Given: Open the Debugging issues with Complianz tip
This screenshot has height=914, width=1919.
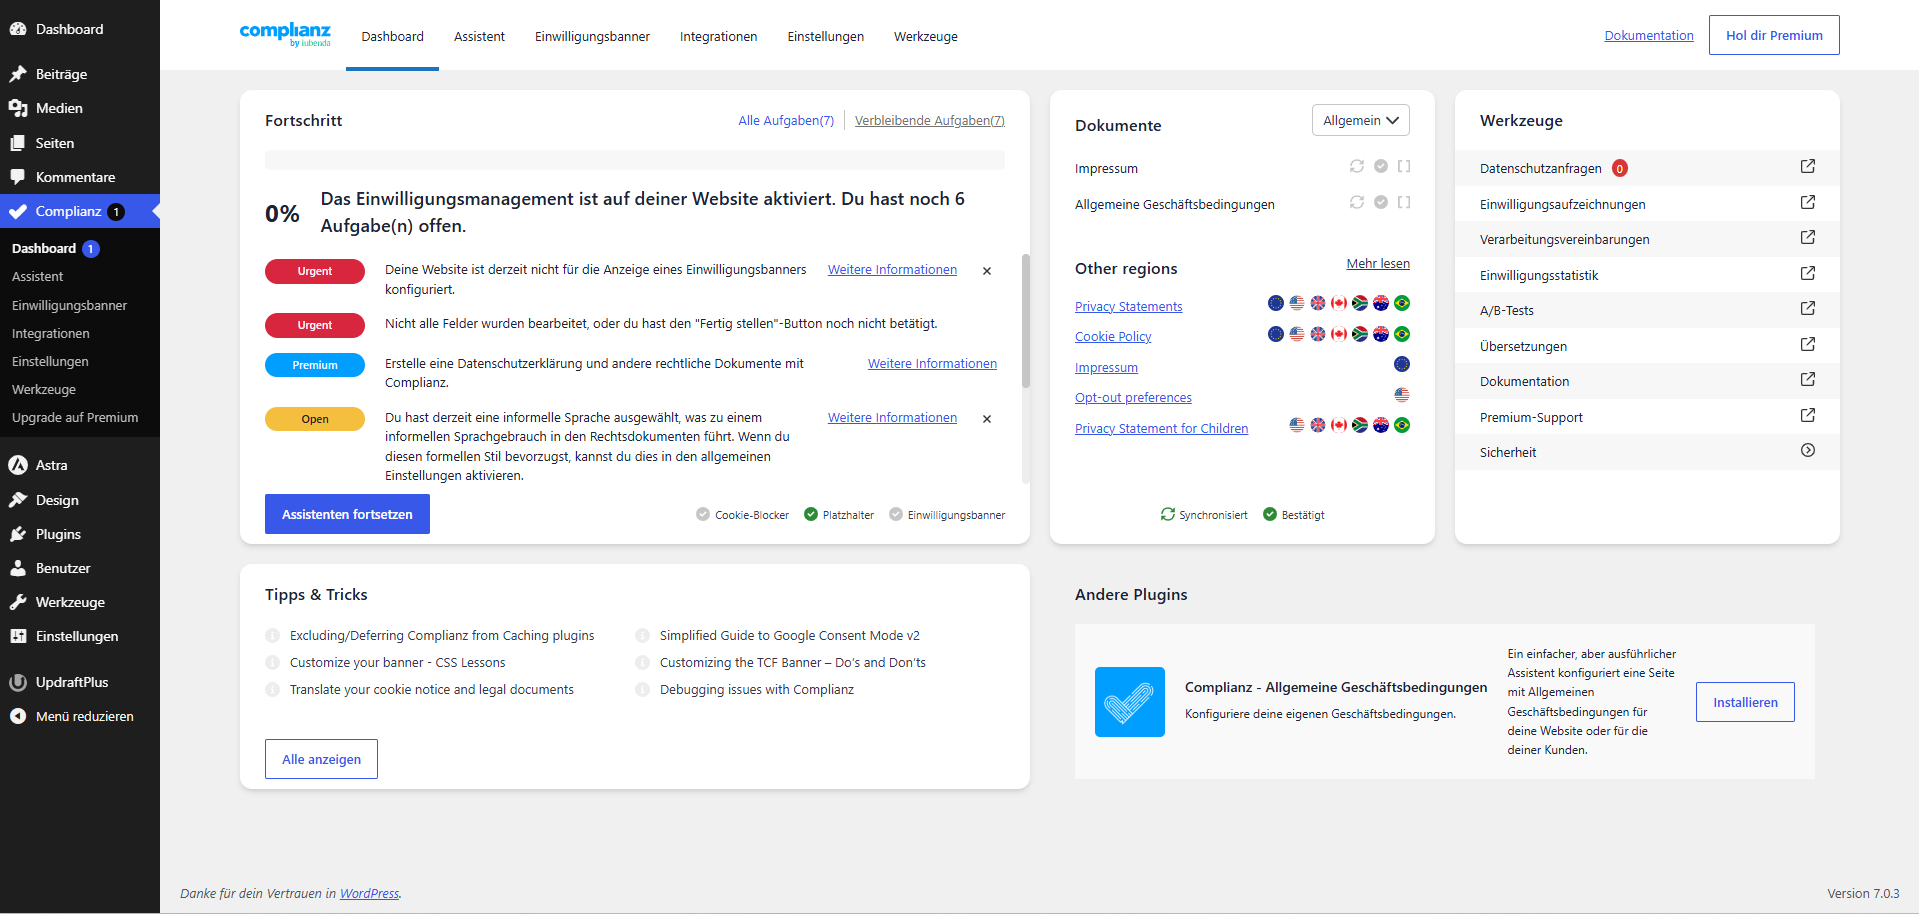Looking at the screenshot, I should 756,689.
